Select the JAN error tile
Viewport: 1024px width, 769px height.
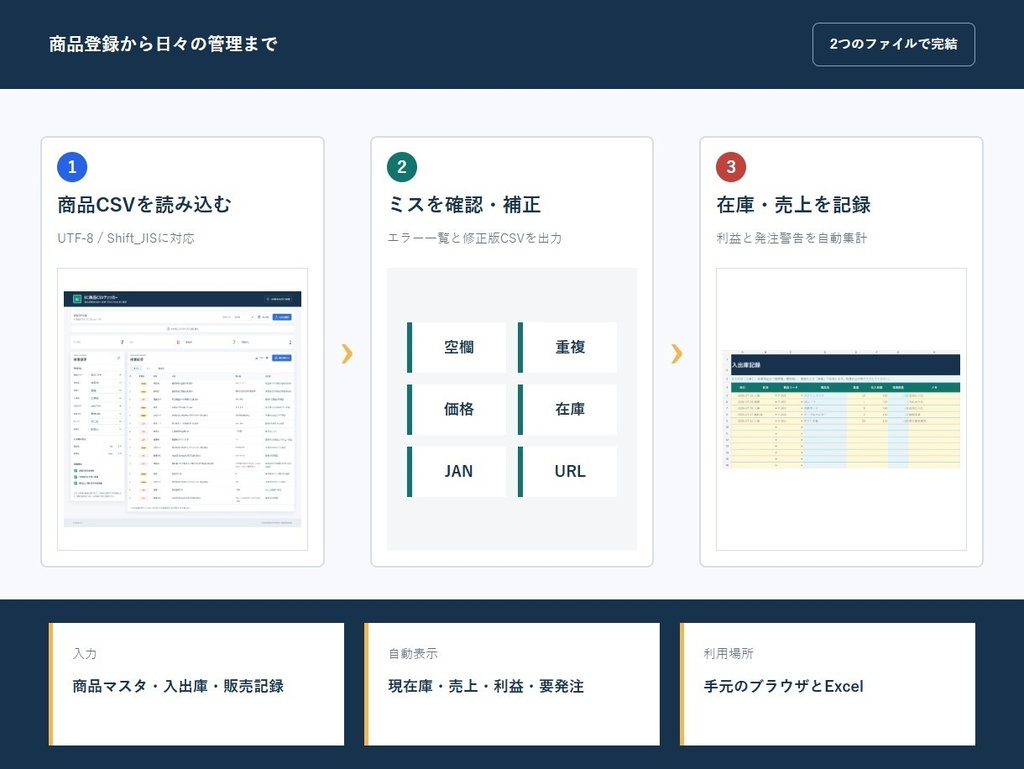(456, 471)
